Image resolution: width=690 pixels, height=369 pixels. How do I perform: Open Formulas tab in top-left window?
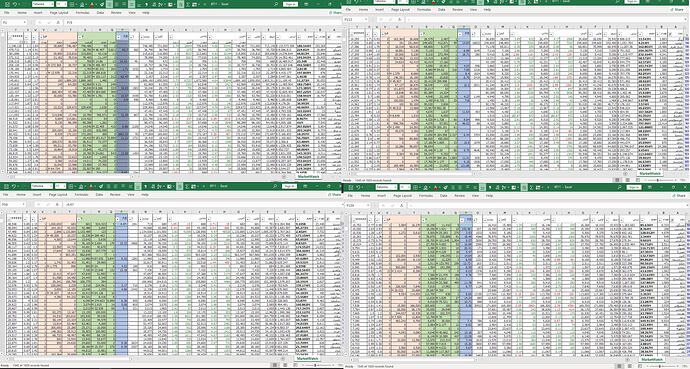tap(82, 13)
